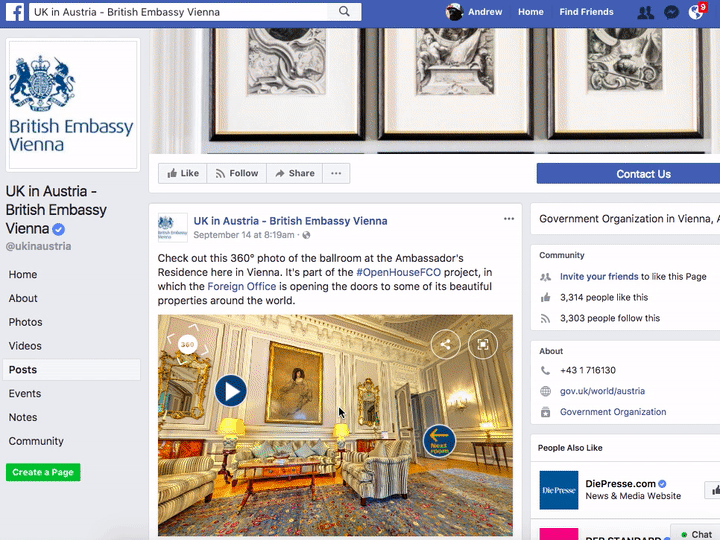Open the Messenger icon

[x=671, y=12]
